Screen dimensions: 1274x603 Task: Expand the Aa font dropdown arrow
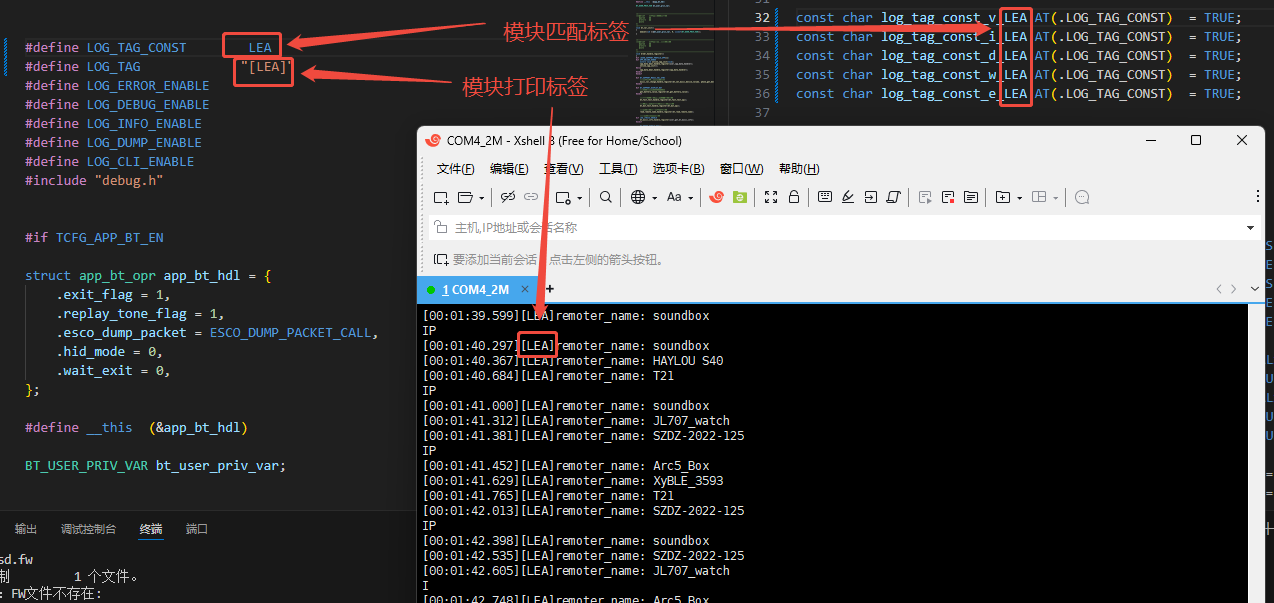pos(690,198)
